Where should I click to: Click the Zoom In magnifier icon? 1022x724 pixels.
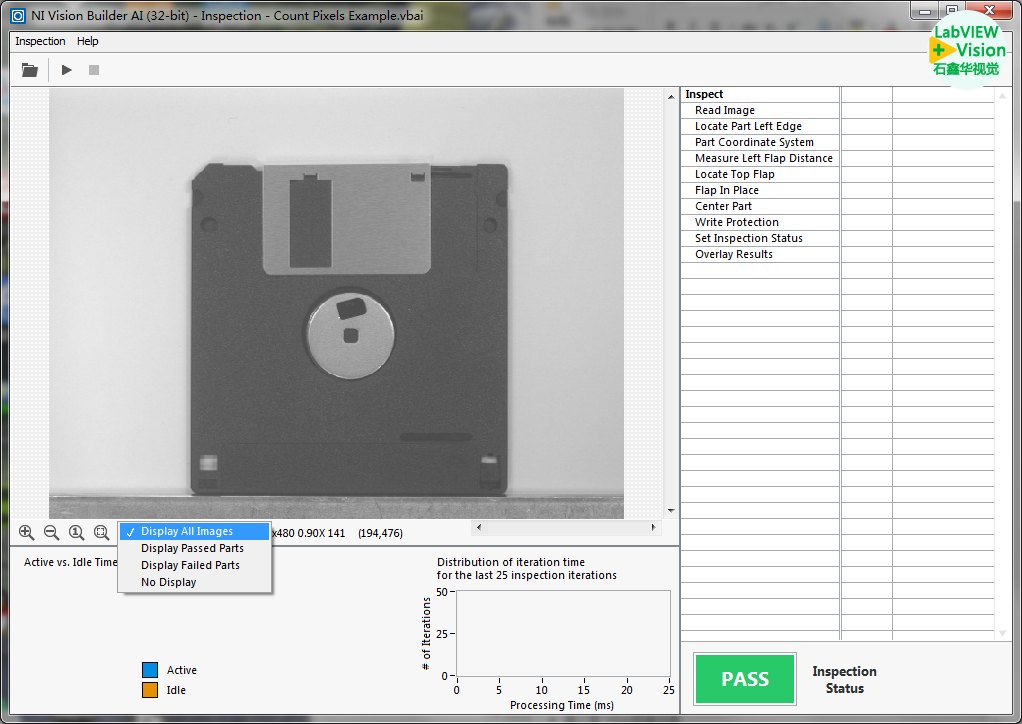click(x=27, y=533)
